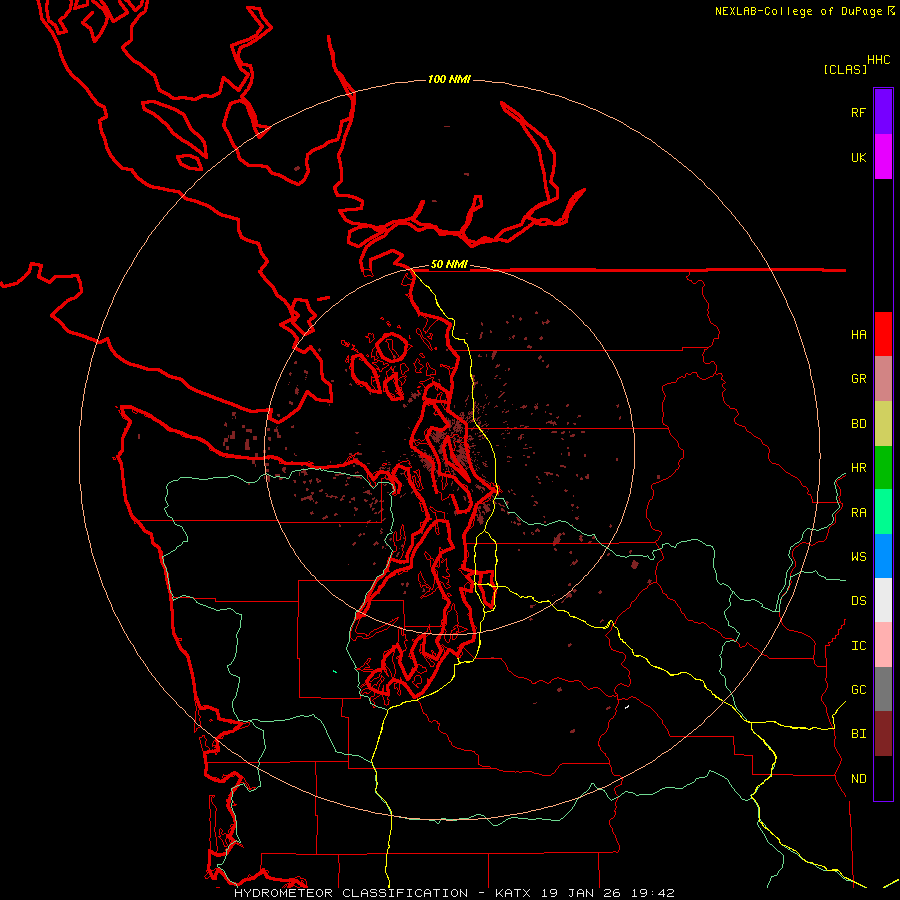Click the 19:42 timestamp text

tap(653, 893)
